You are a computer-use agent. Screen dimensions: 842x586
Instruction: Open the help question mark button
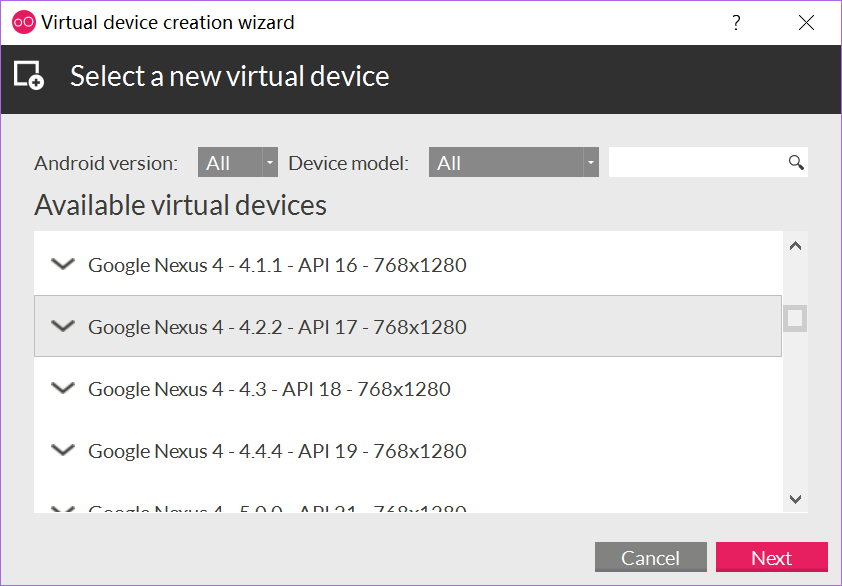[x=736, y=23]
